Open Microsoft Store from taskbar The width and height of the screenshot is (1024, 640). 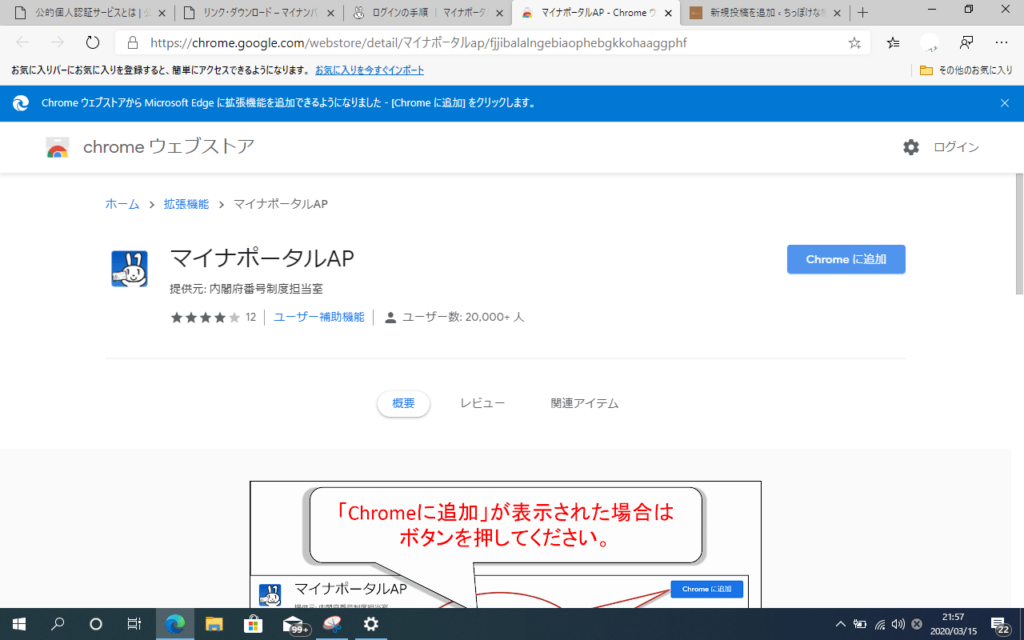[253, 624]
